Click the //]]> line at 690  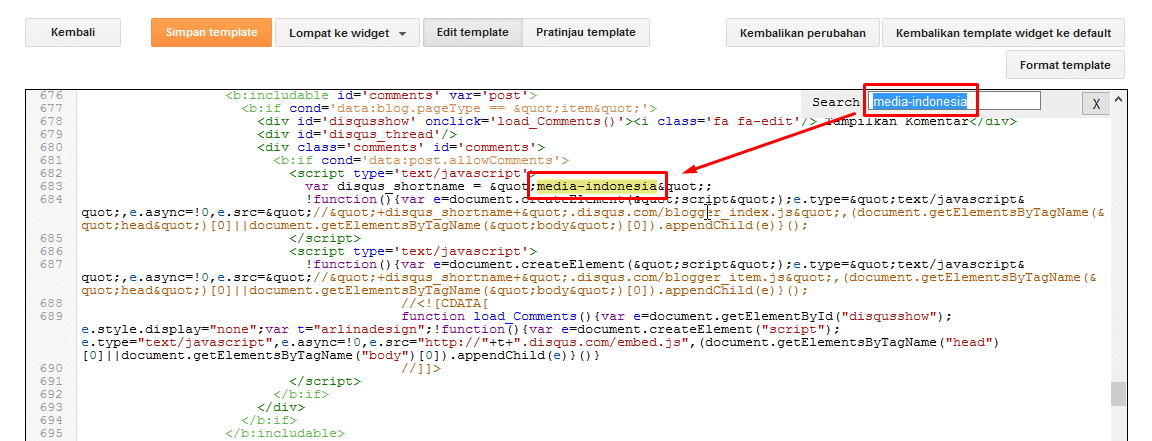422,368
